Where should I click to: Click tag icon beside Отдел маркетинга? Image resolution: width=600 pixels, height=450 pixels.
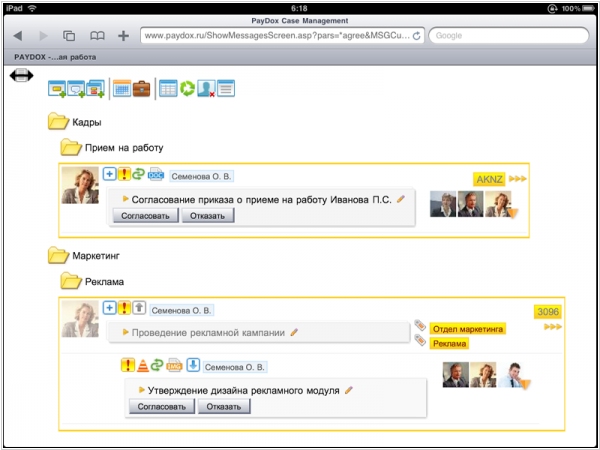point(420,325)
